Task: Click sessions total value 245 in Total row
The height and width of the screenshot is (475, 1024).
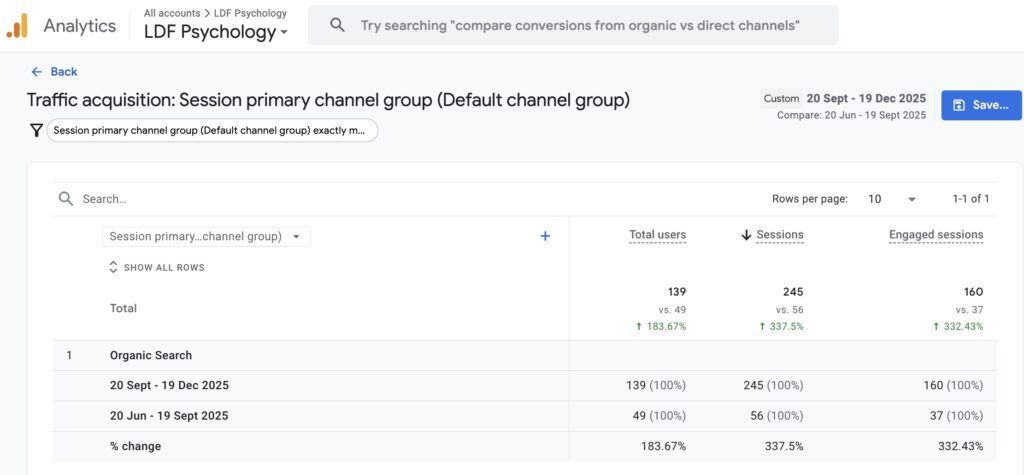Action: (793, 291)
